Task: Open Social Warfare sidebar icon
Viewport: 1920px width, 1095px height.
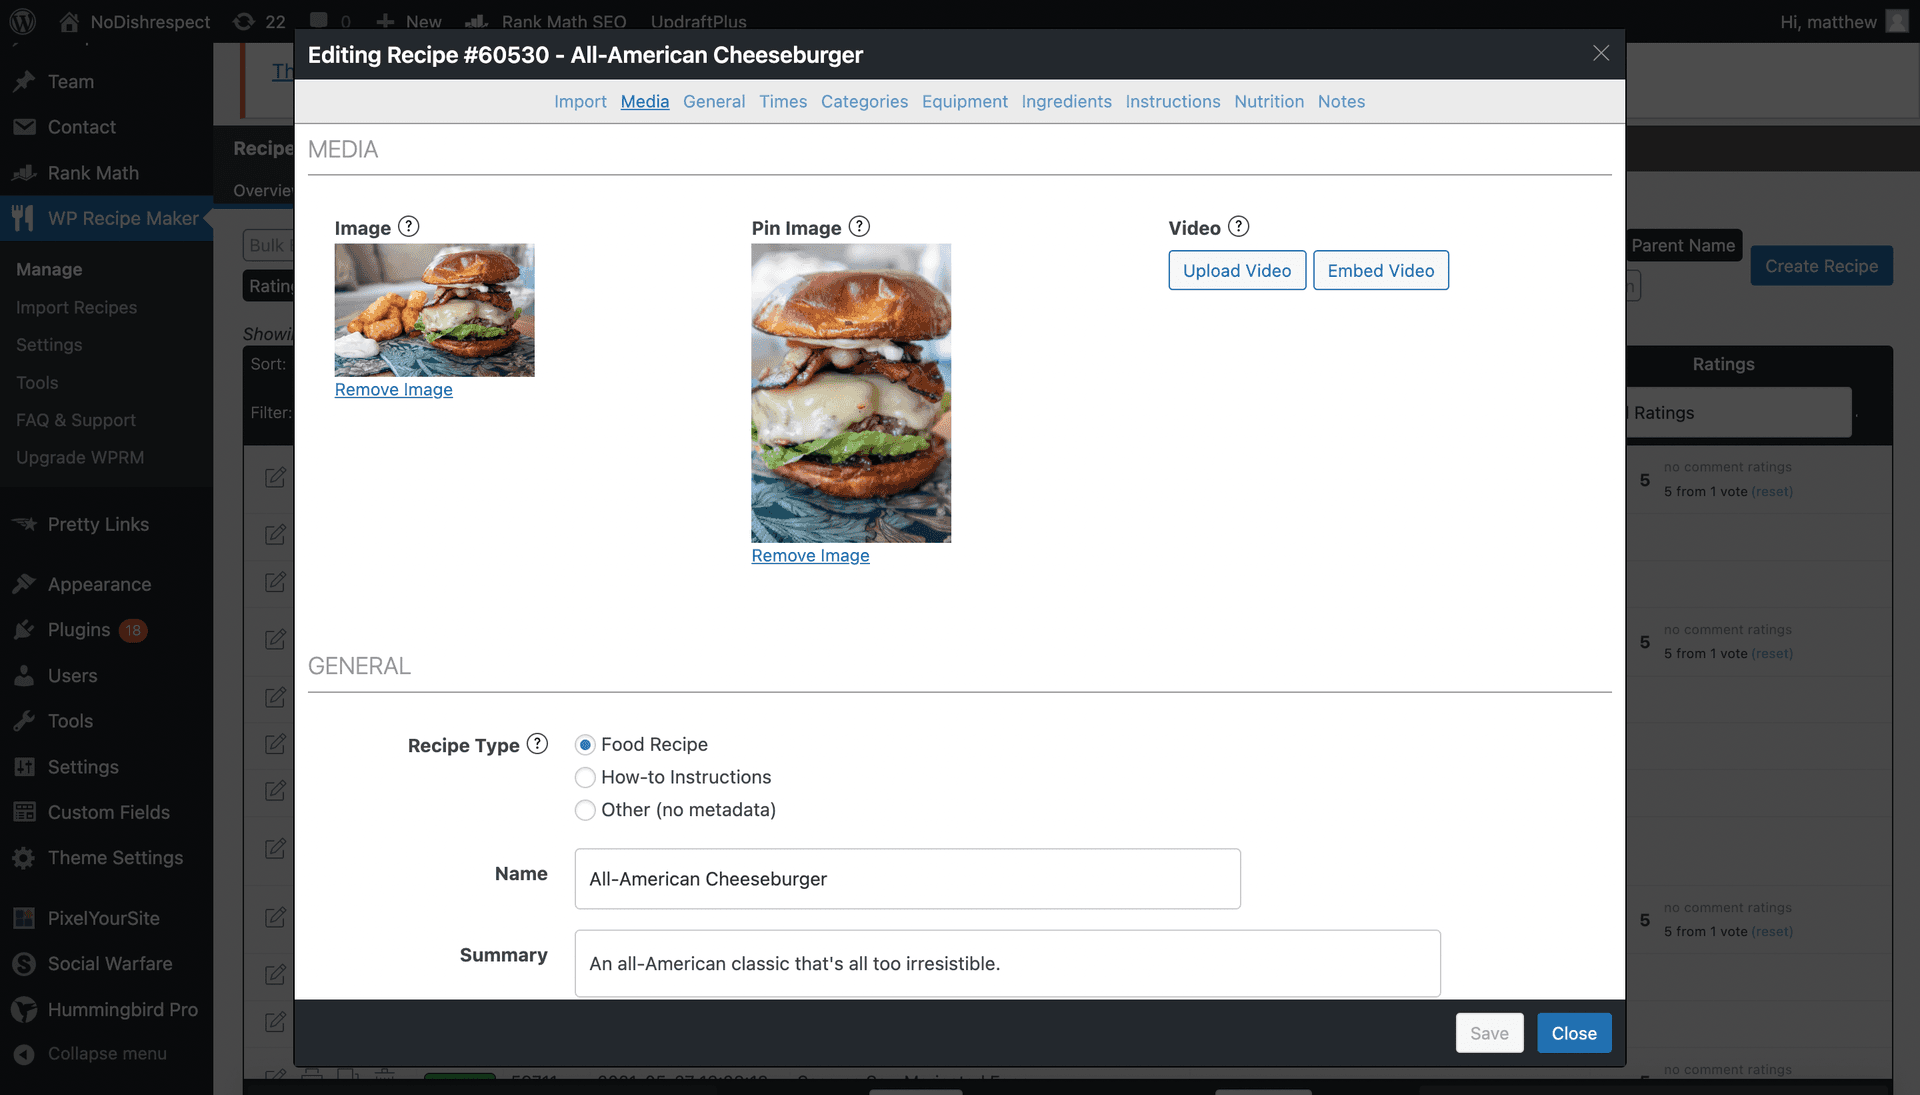Action: coord(24,964)
